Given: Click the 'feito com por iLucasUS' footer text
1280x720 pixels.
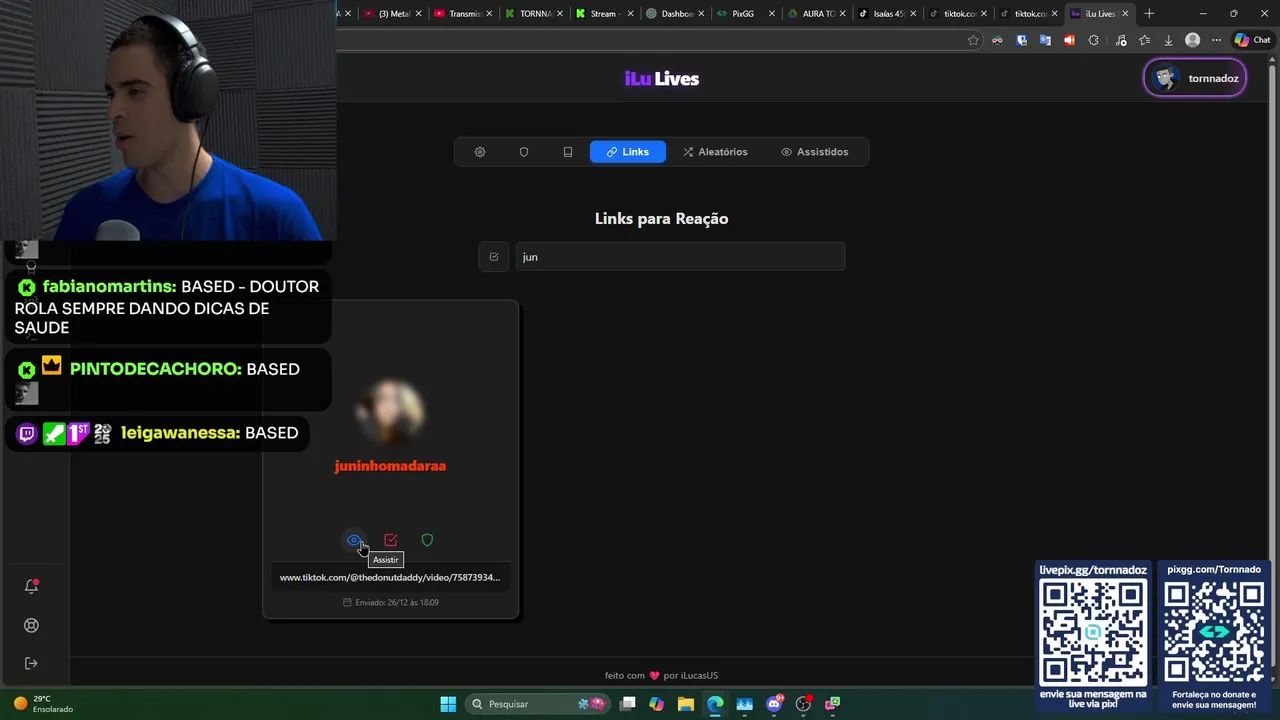Looking at the screenshot, I should coord(662,675).
